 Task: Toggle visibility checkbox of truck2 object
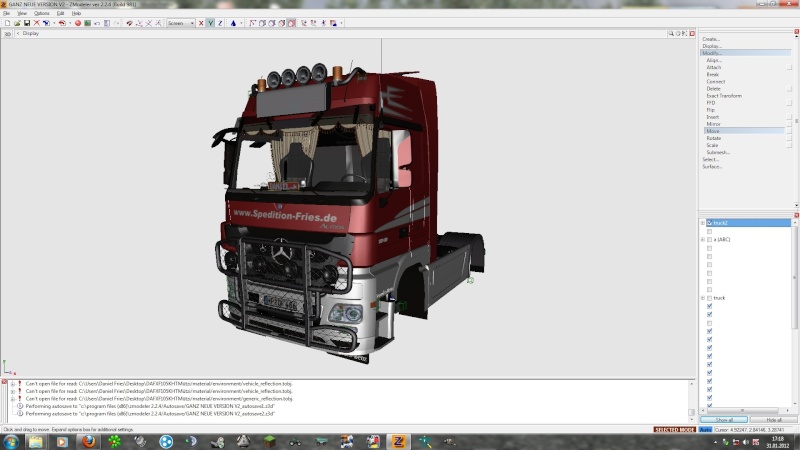pos(709,223)
